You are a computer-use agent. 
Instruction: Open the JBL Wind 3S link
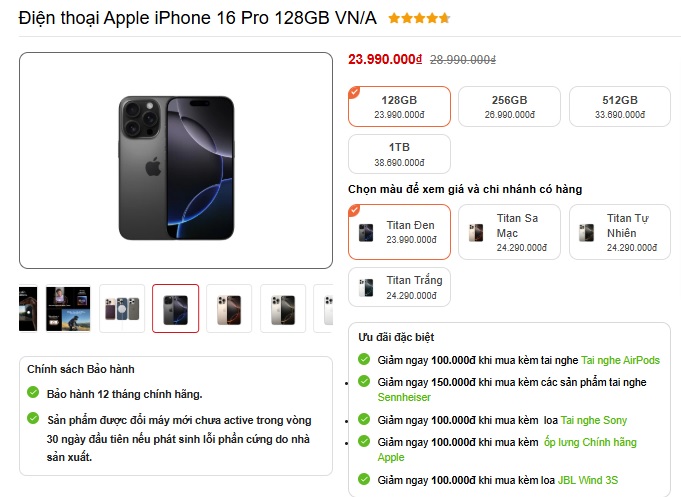click(588, 480)
